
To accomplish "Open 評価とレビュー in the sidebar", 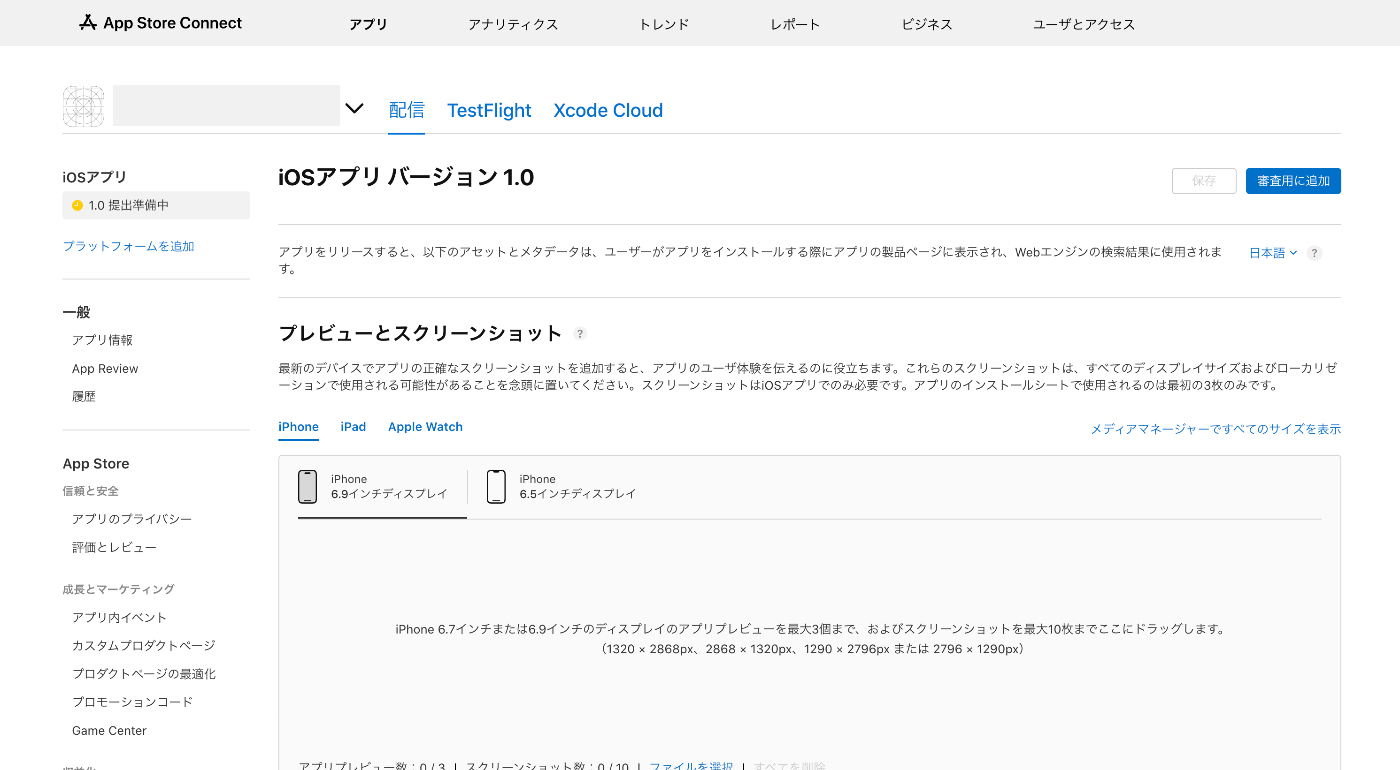I will (114, 548).
